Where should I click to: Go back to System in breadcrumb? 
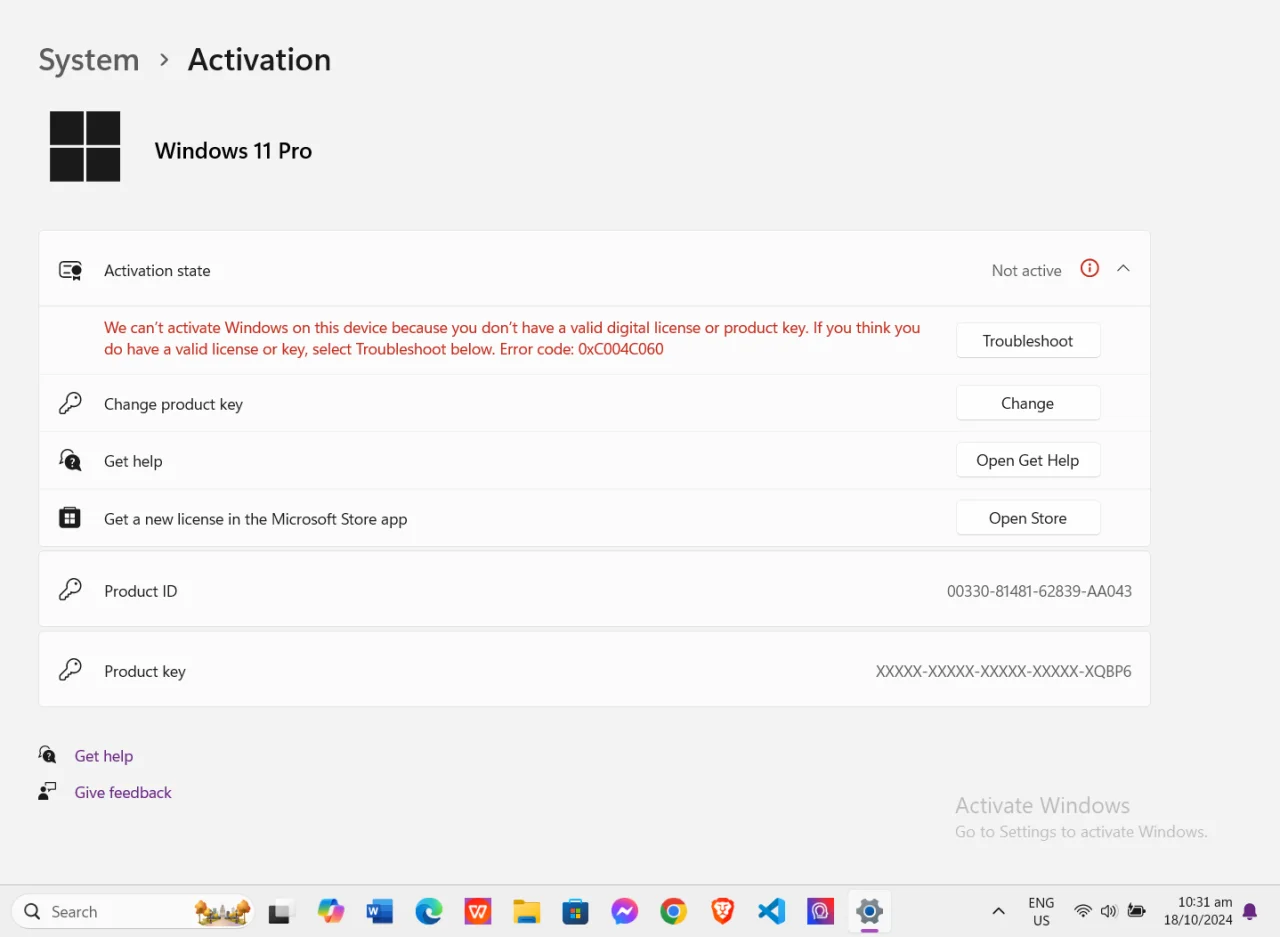[x=89, y=60]
